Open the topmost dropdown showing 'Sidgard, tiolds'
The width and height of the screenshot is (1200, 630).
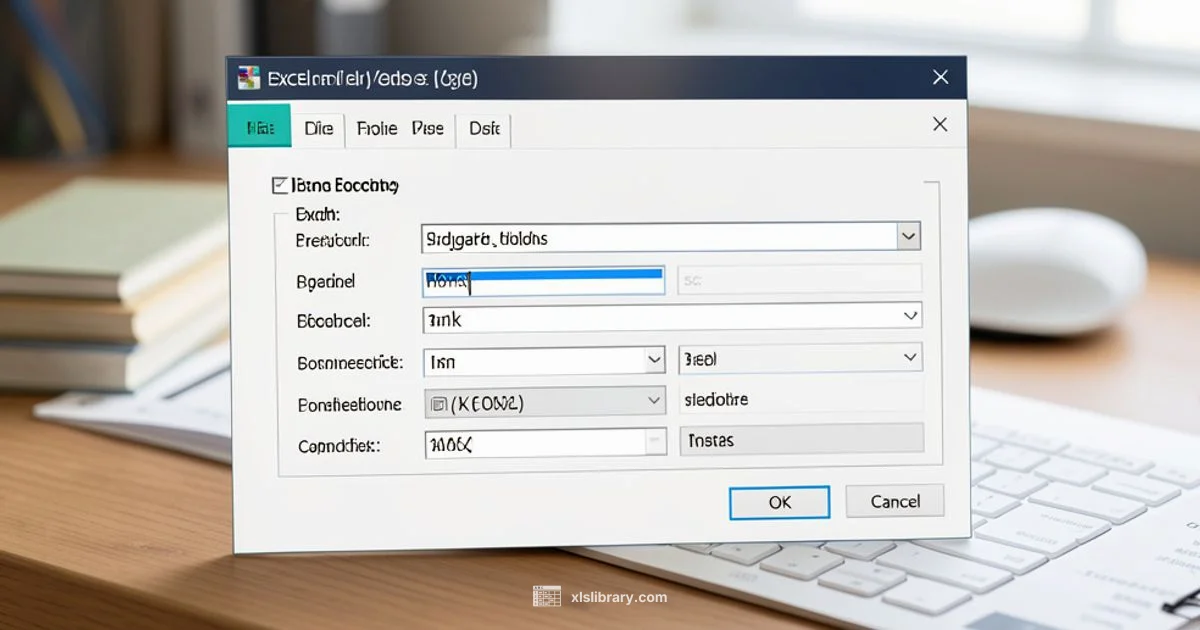908,236
